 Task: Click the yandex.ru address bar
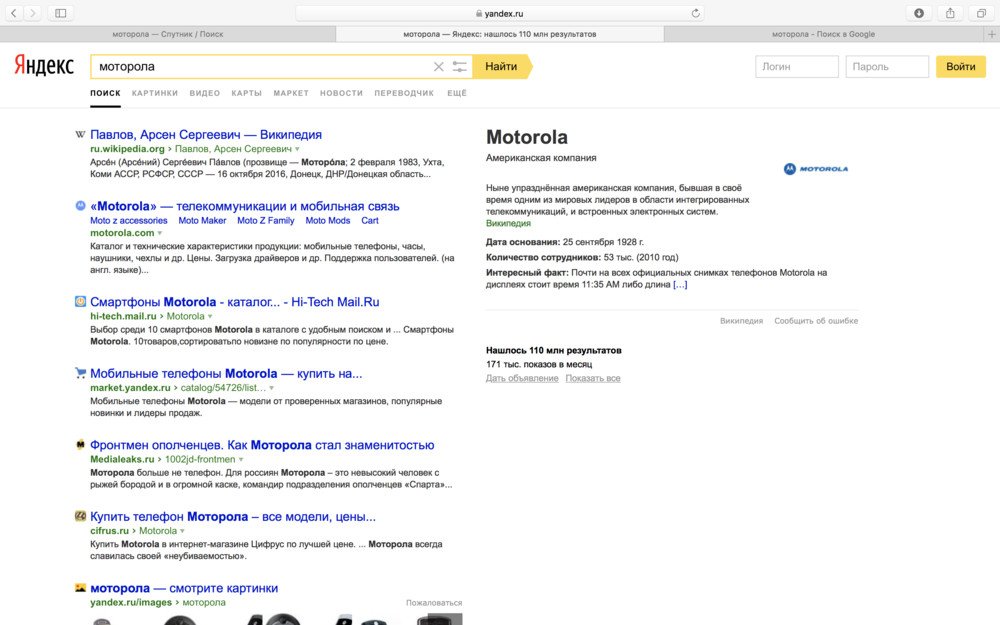pos(499,13)
